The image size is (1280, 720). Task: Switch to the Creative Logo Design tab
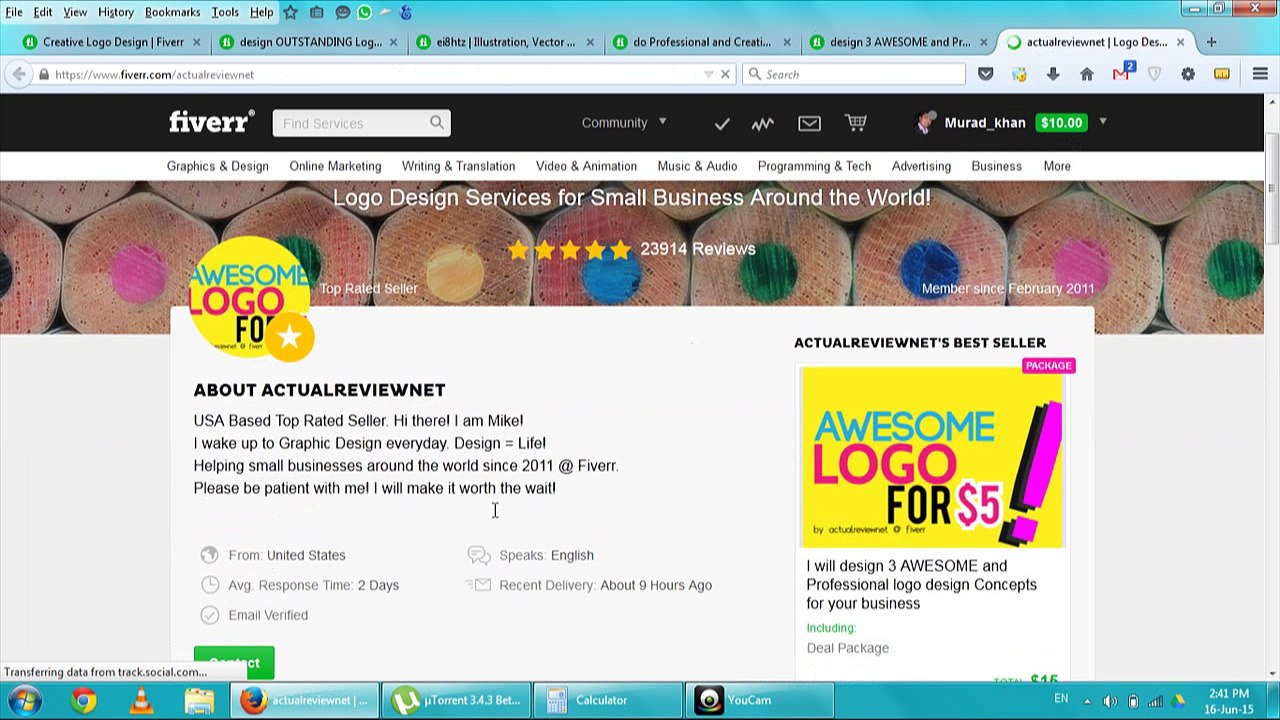click(x=112, y=42)
